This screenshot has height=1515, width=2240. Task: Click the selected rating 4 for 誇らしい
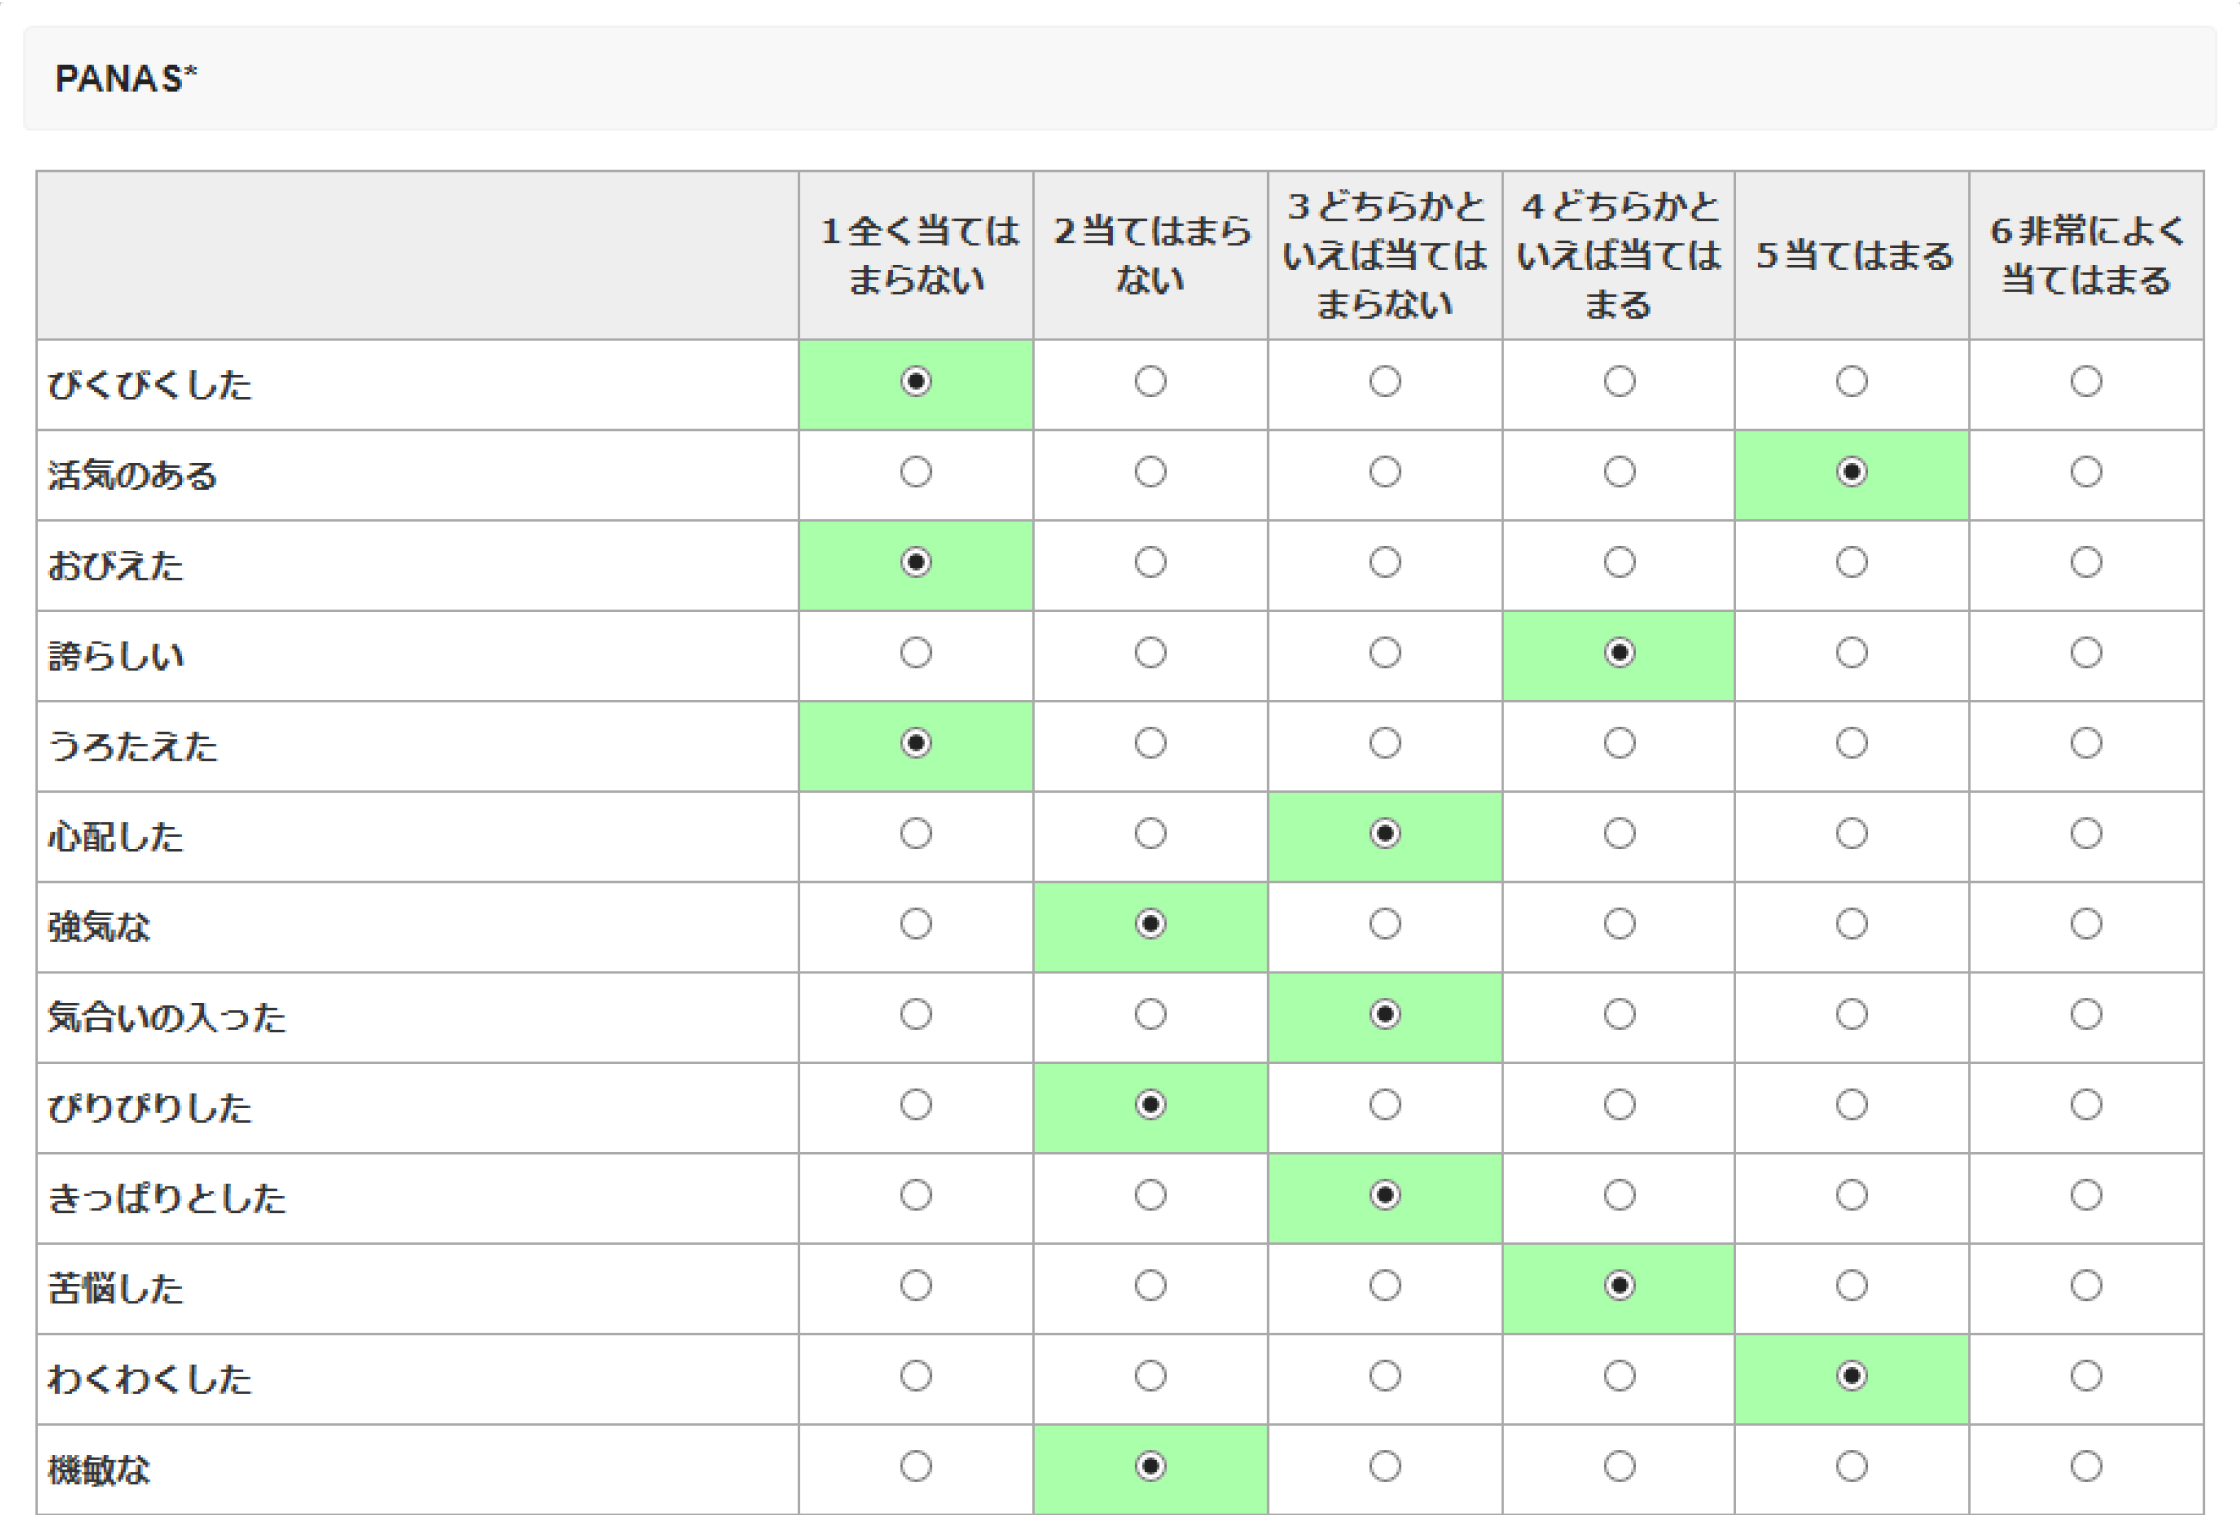pos(1619,652)
